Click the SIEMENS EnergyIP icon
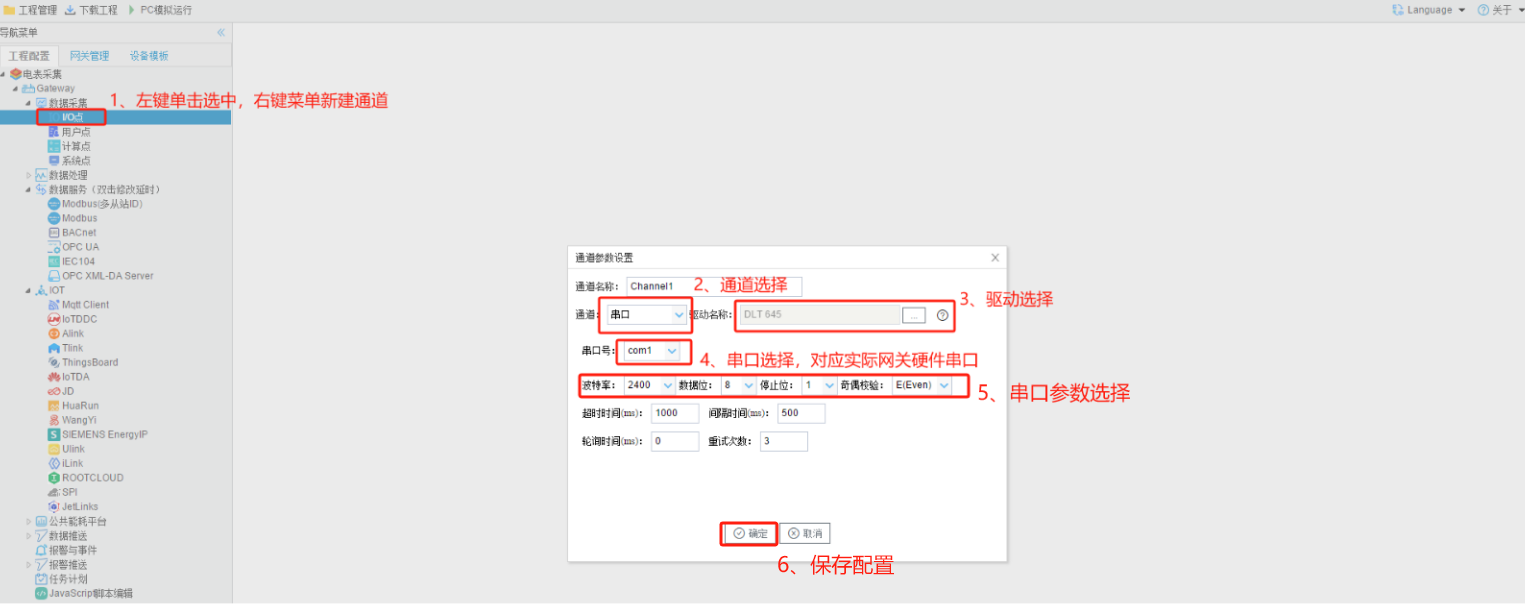 [54, 435]
